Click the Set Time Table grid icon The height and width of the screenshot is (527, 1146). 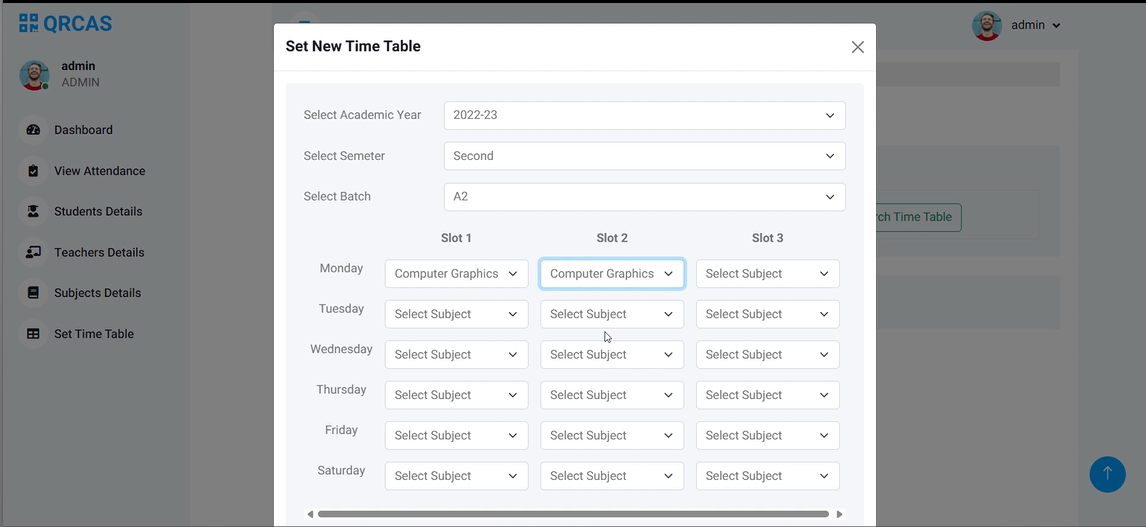[33, 334]
